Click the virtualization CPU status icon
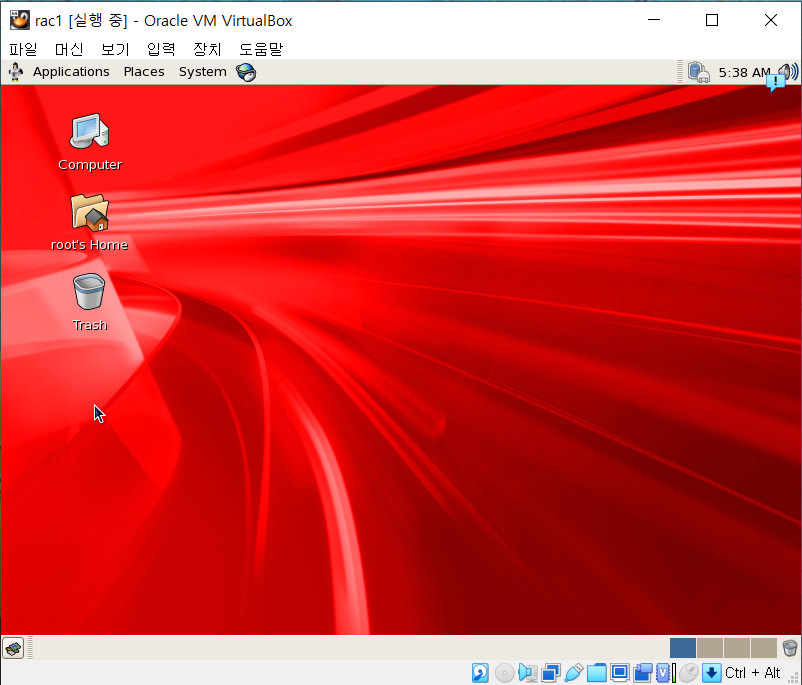802x685 pixels. coord(663,673)
